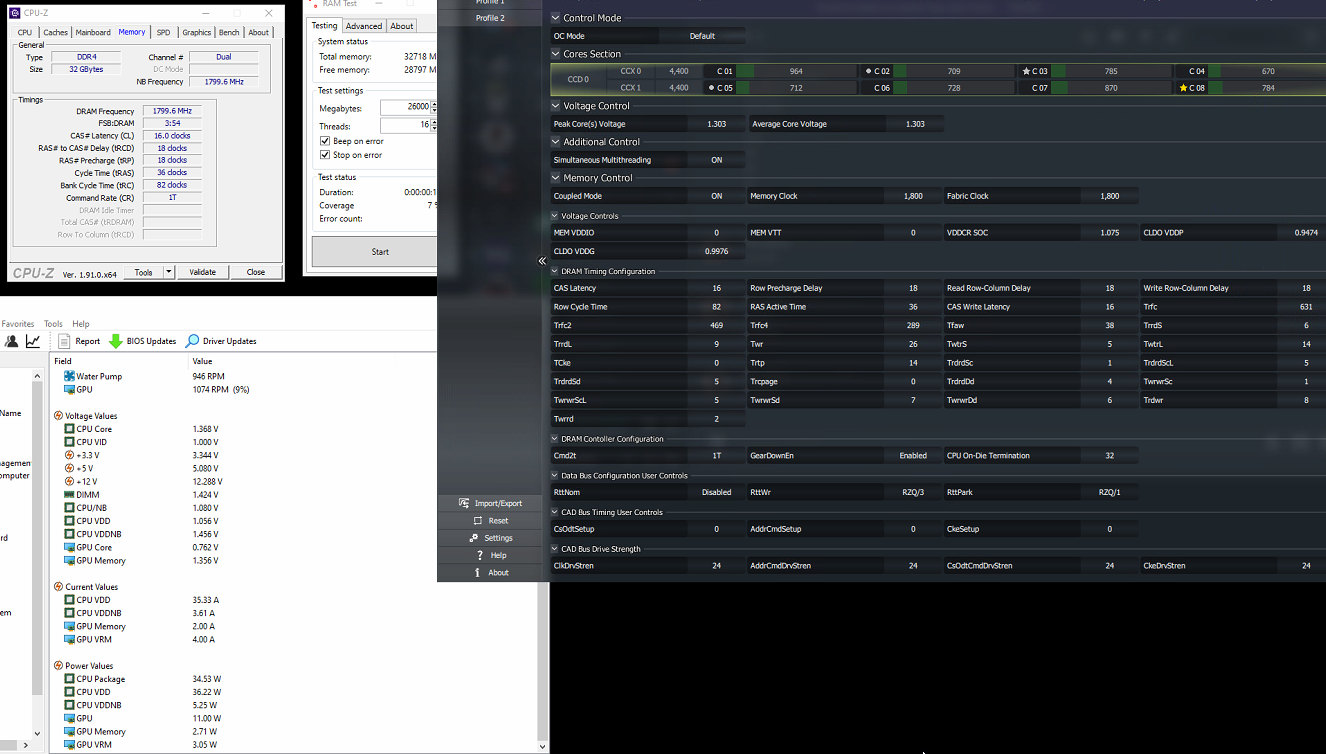Click the Reset icon in Ryzen Master sidebar

coord(478,521)
